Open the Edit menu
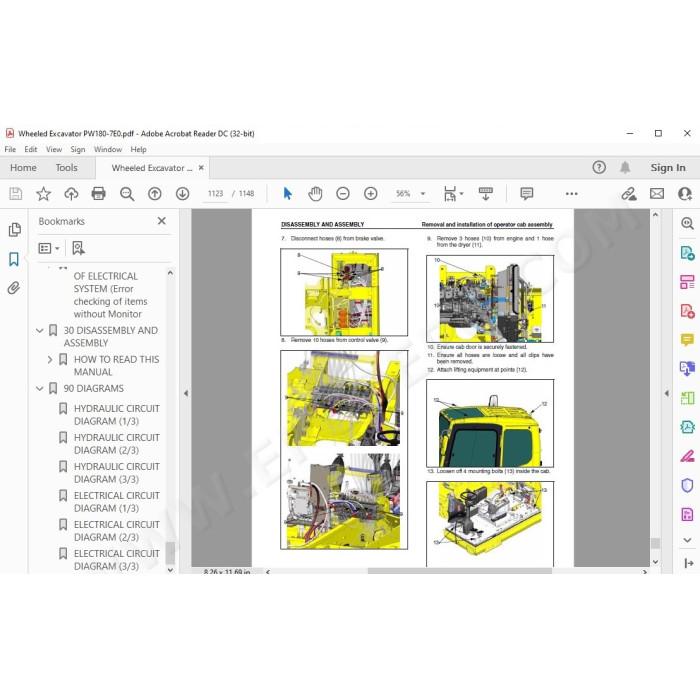The width and height of the screenshot is (700, 700). coord(31,150)
